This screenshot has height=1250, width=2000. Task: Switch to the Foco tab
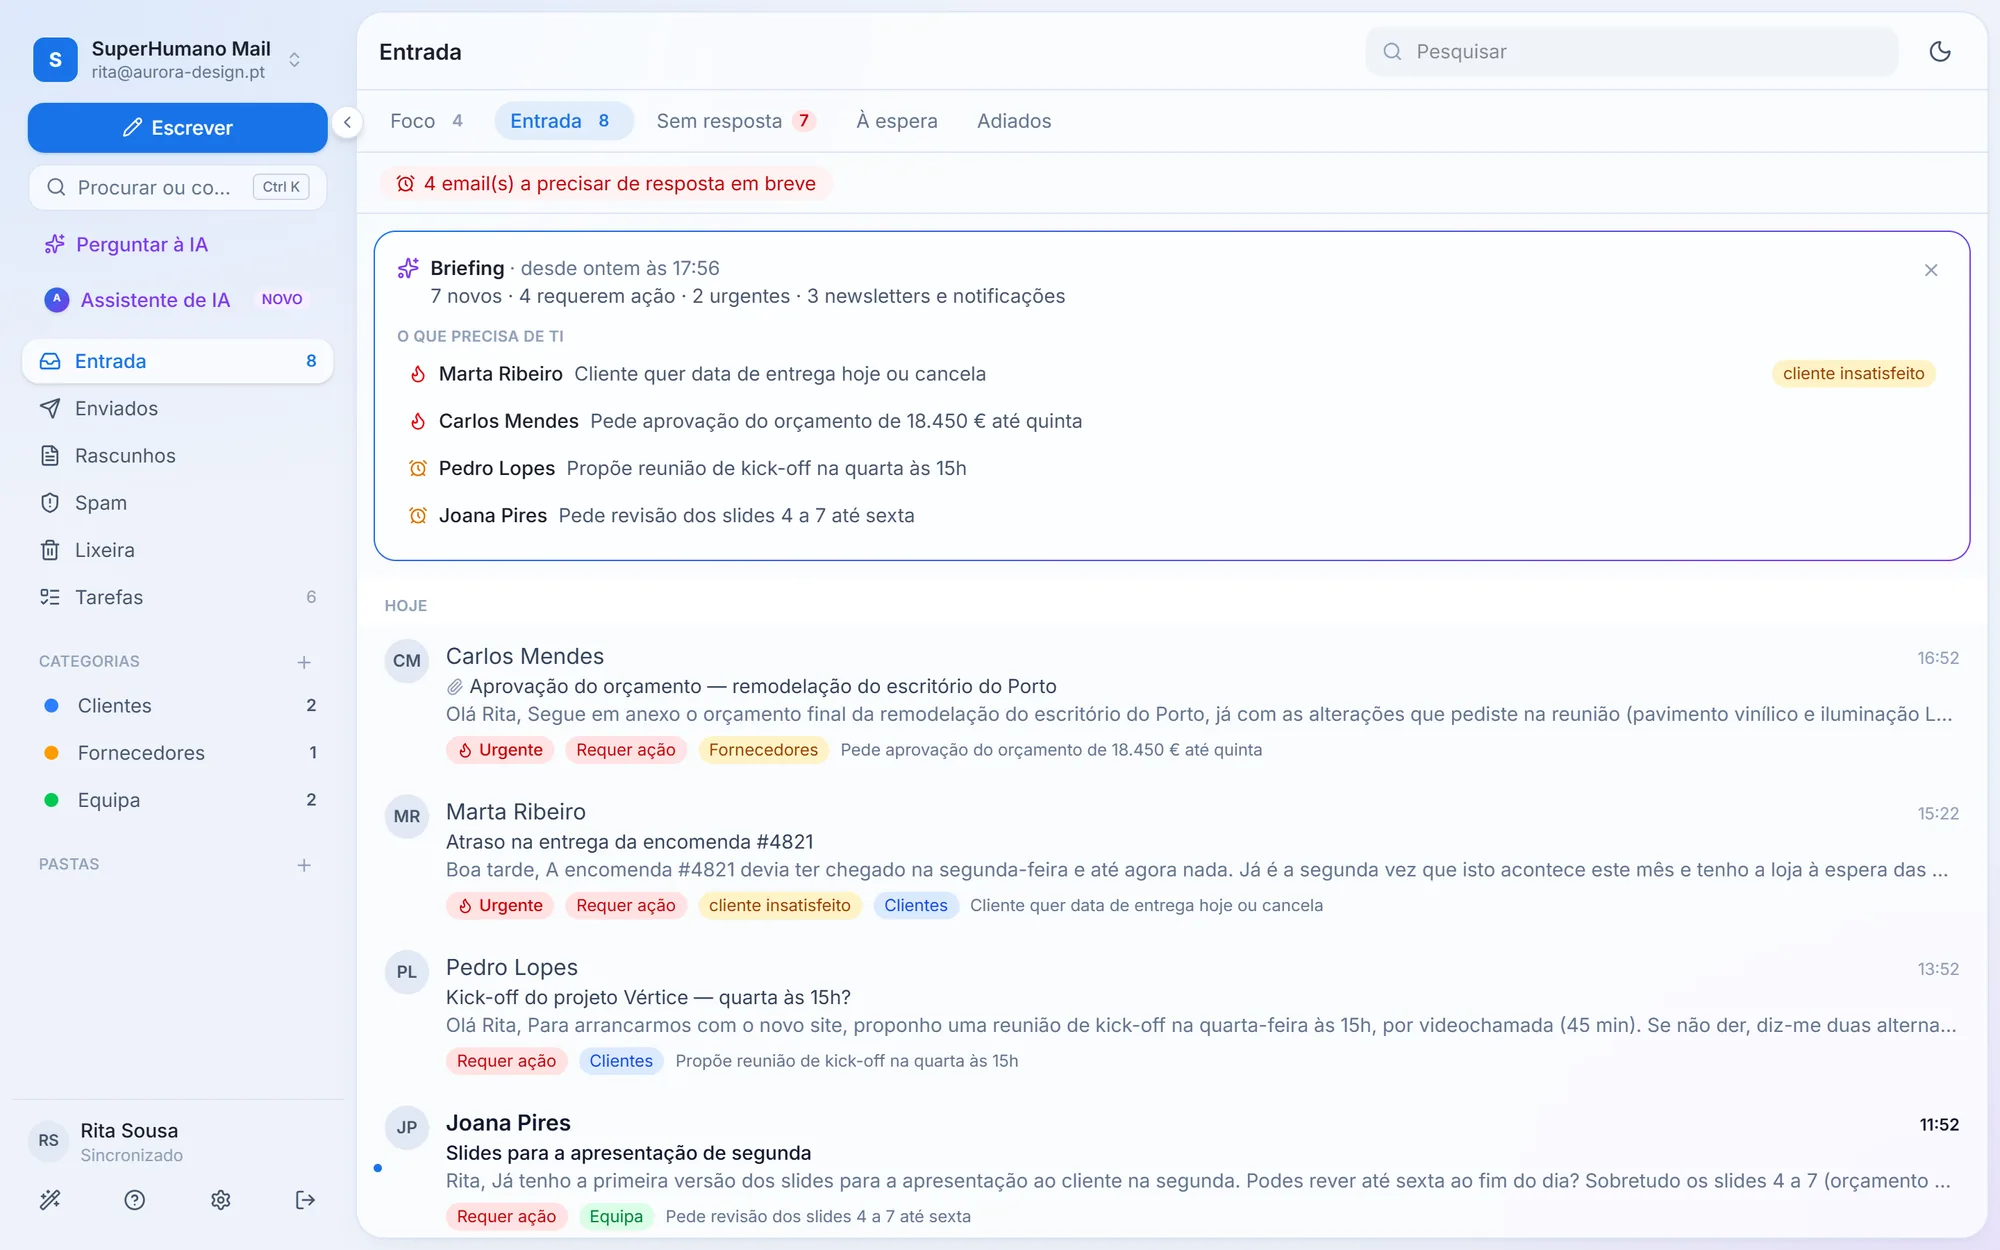pos(426,121)
